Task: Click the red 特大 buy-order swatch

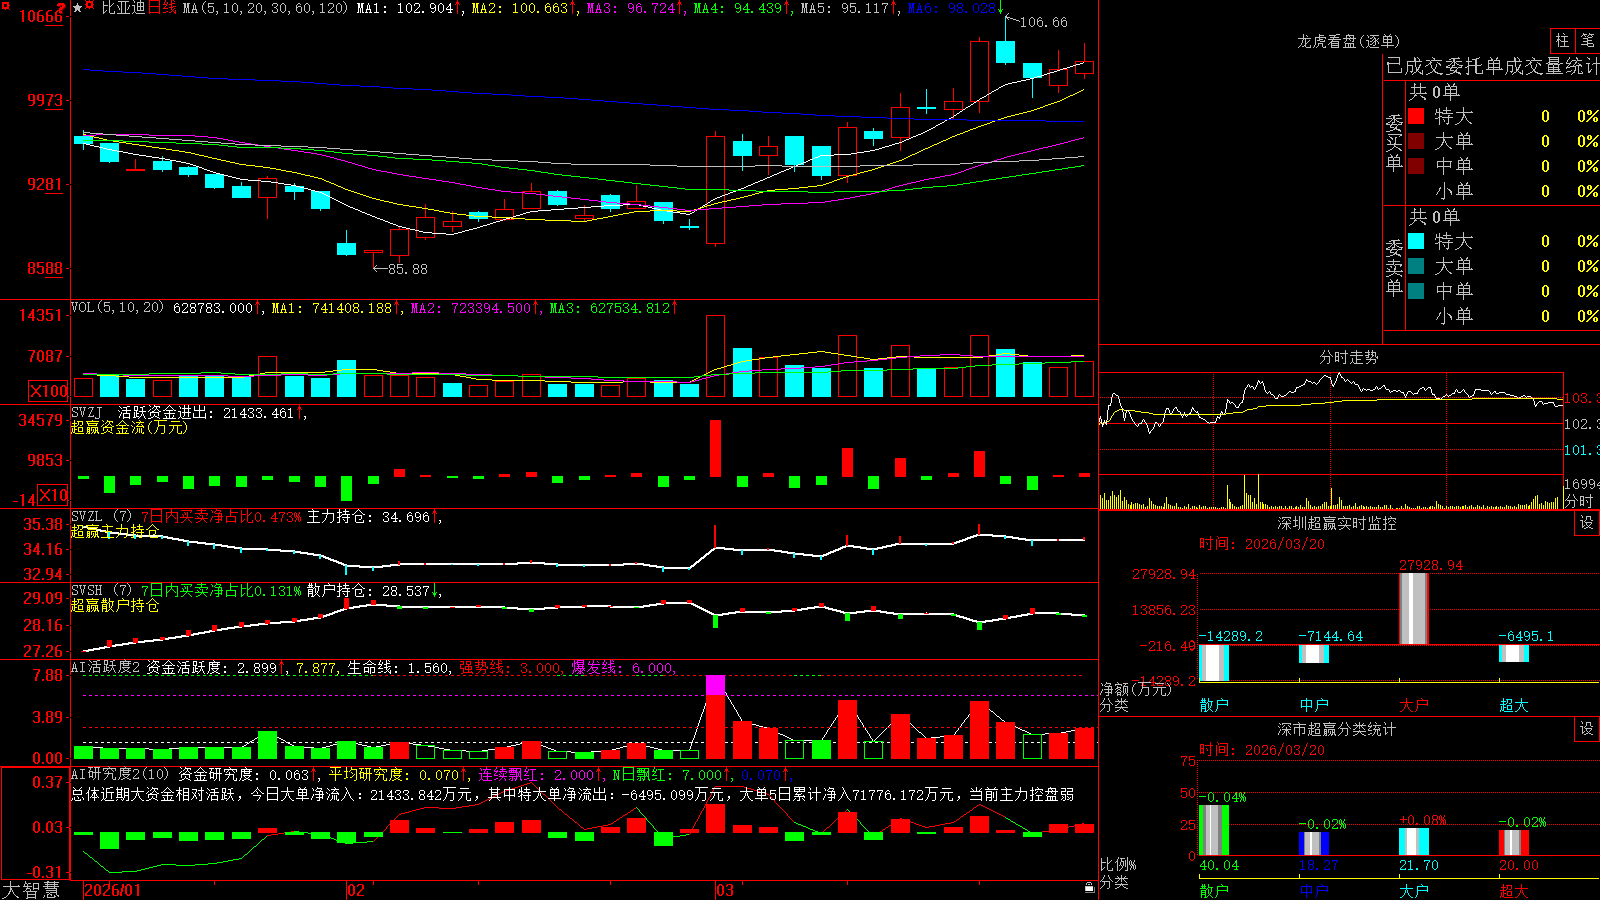Action: click(1416, 116)
